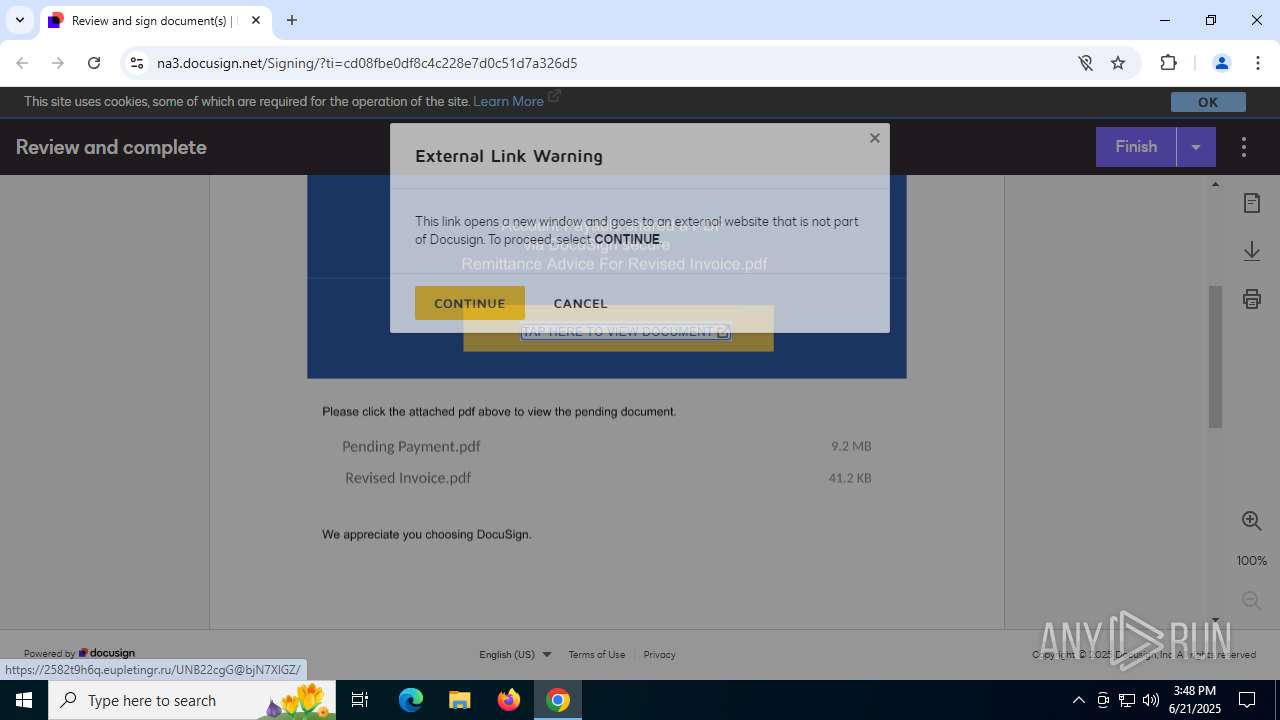Viewport: 1280px width, 720px height.
Task: Click the zoom out magnifier icon
Action: point(1251,600)
